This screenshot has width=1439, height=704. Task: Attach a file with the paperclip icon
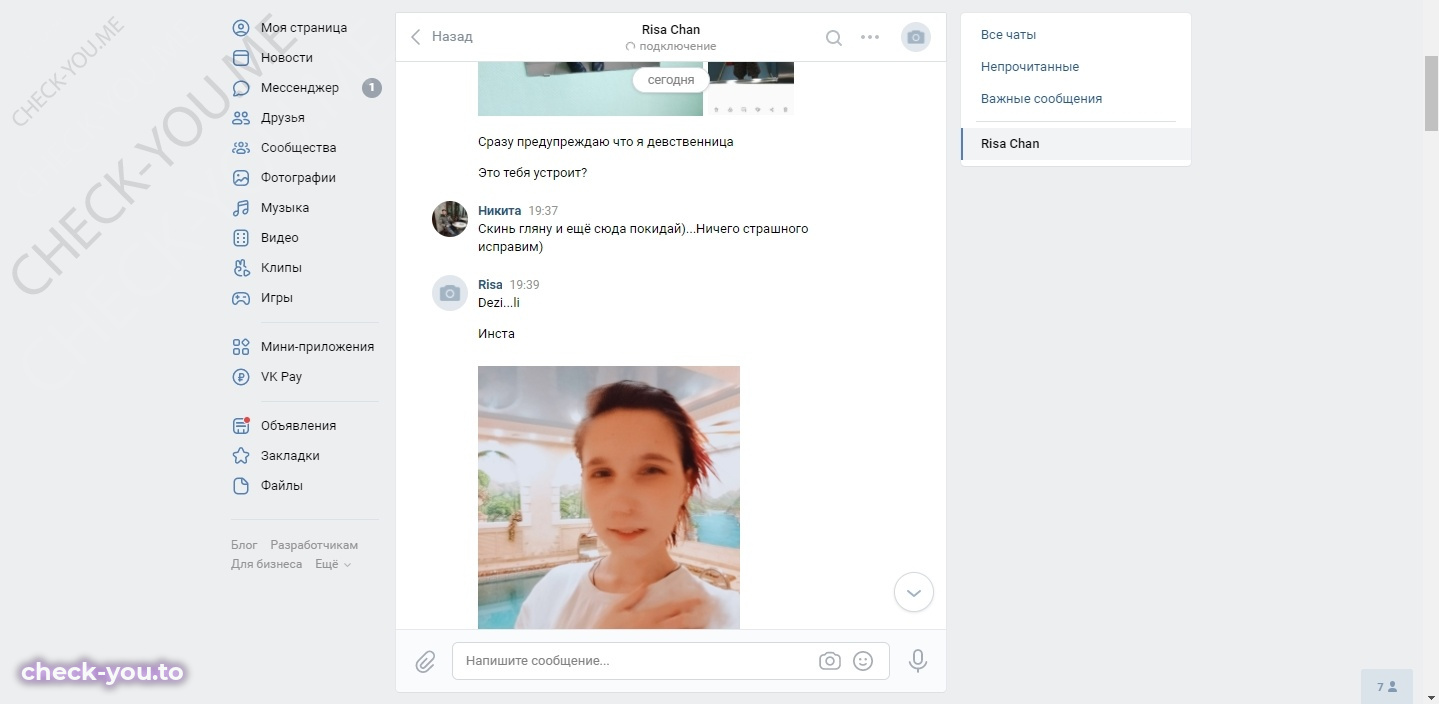point(425,661)
